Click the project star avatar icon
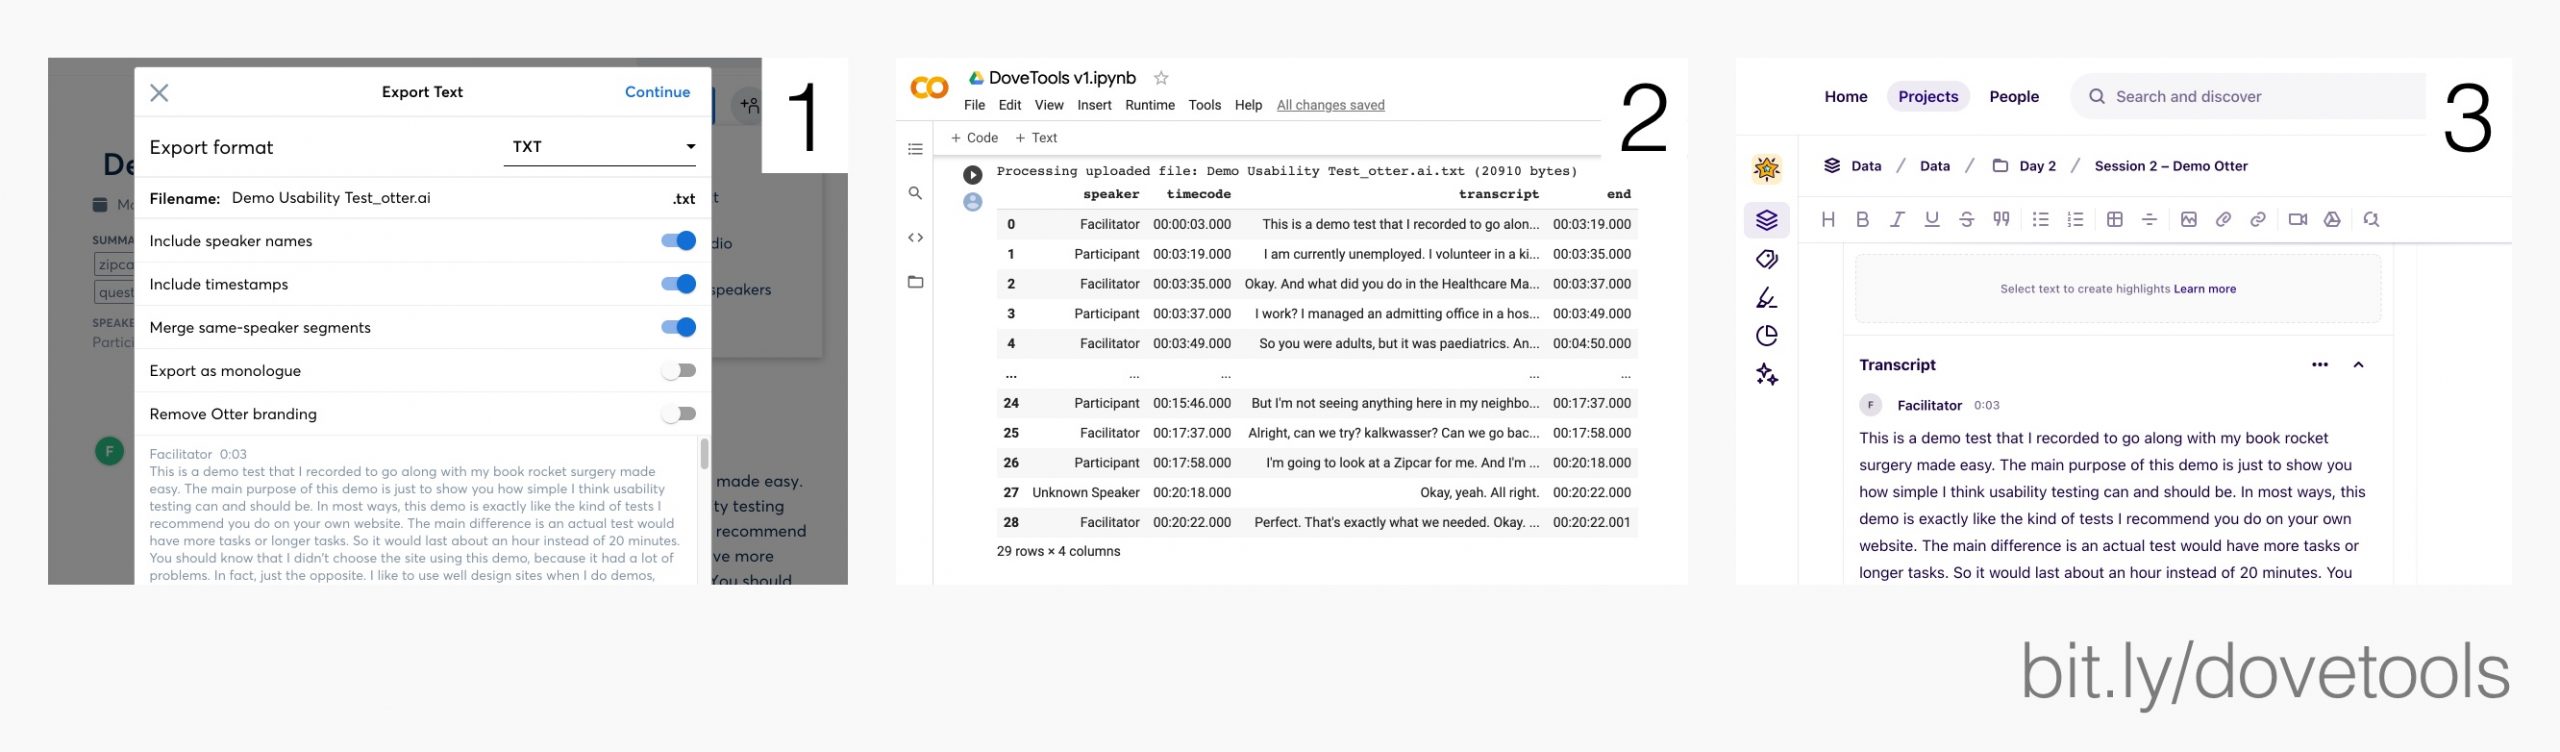The width and height of the screenshot is (2560, 752). (1767, 169)
